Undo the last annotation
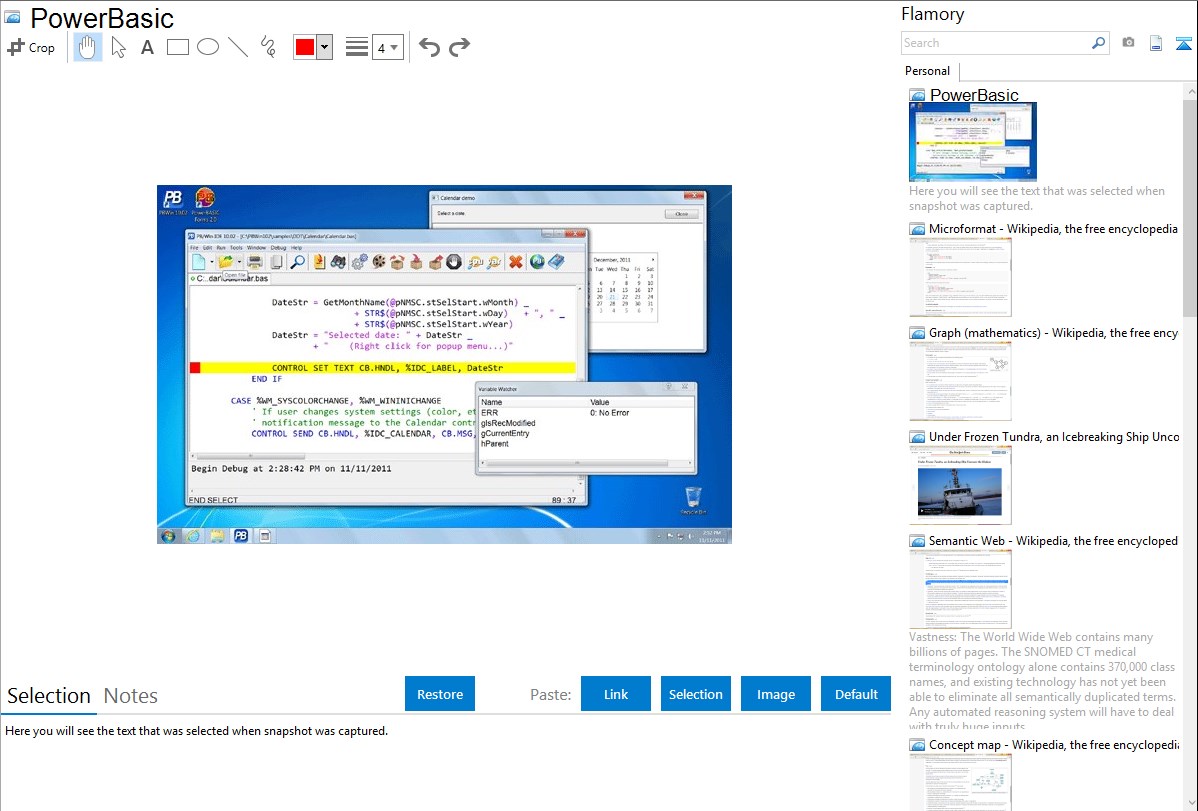This screenshot has width=1198, height=811. (x=429, y=47)
